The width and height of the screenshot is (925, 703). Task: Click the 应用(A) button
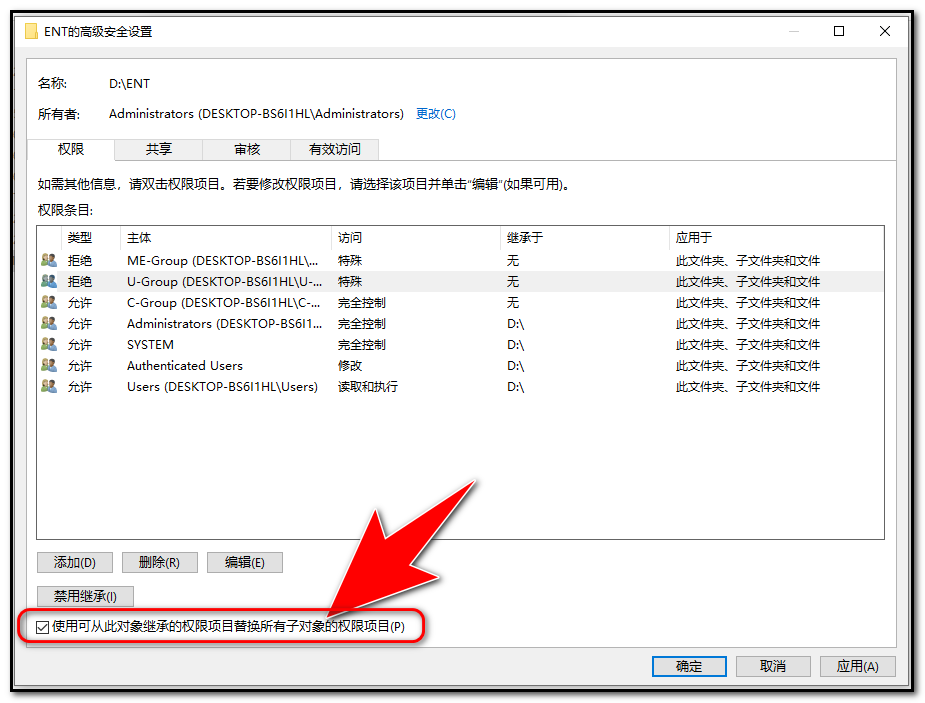(x=857, y=666)
